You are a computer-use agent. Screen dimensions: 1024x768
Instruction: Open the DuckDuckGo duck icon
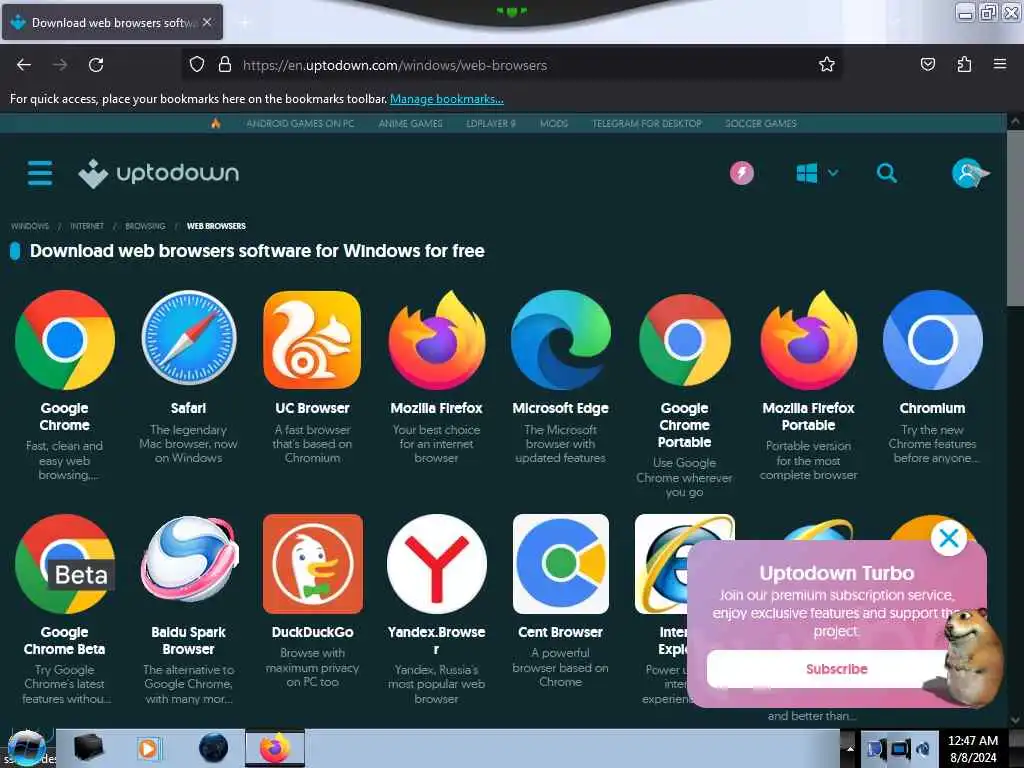(x=312, y=564)
